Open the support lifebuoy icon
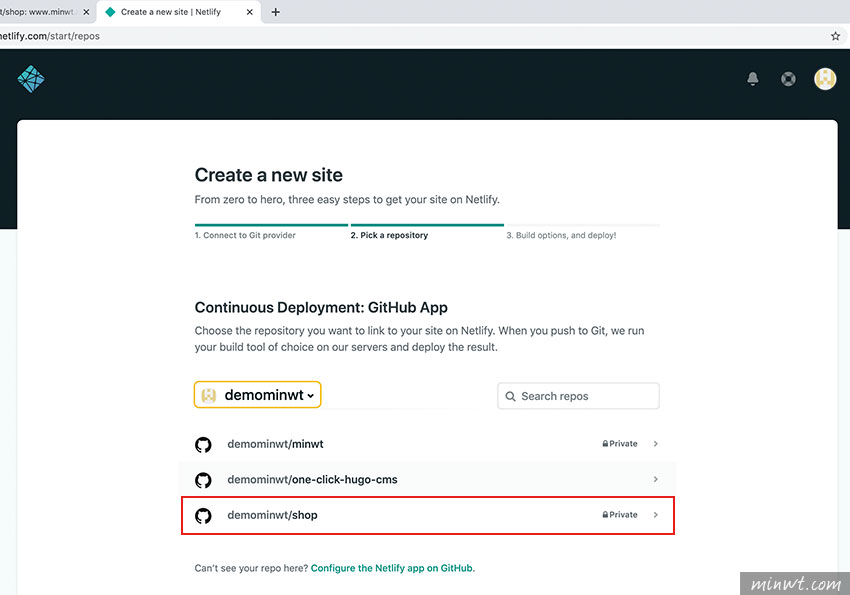 [x=788, y=79]
